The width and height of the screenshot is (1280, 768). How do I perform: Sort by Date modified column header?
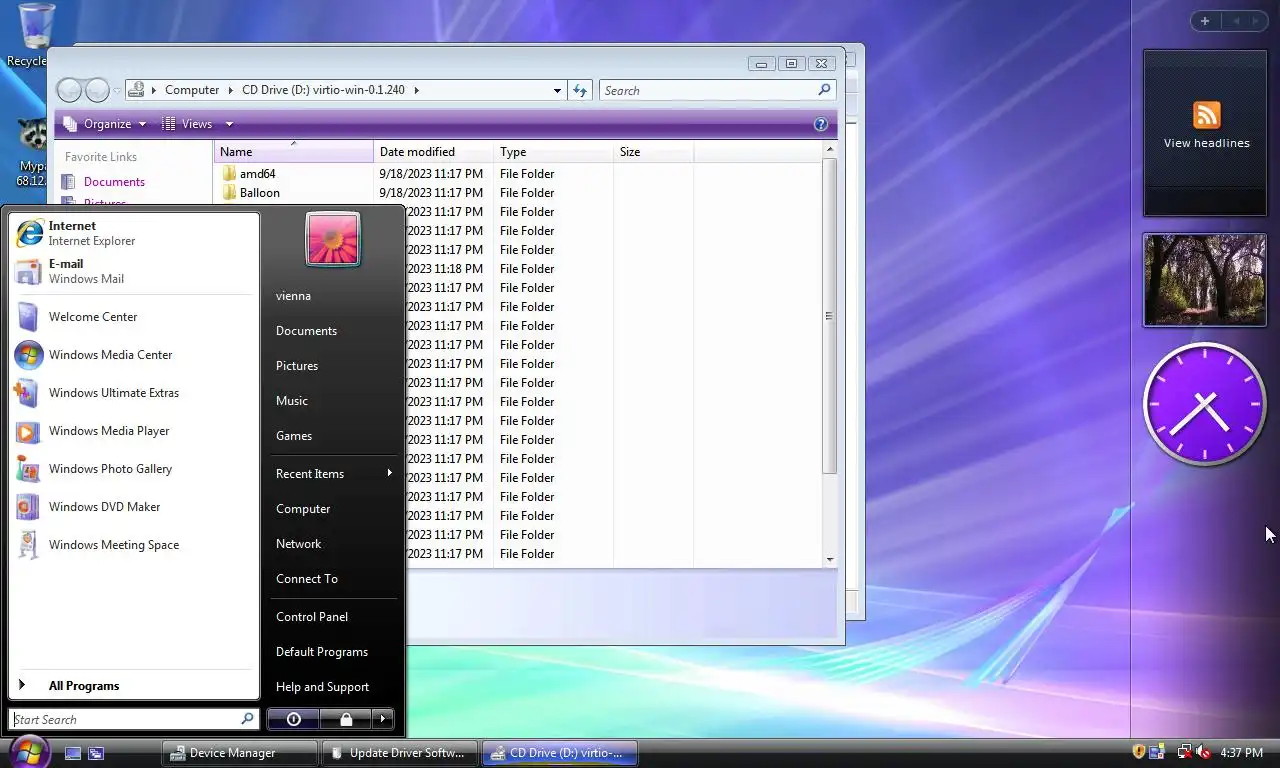[434, 152]
